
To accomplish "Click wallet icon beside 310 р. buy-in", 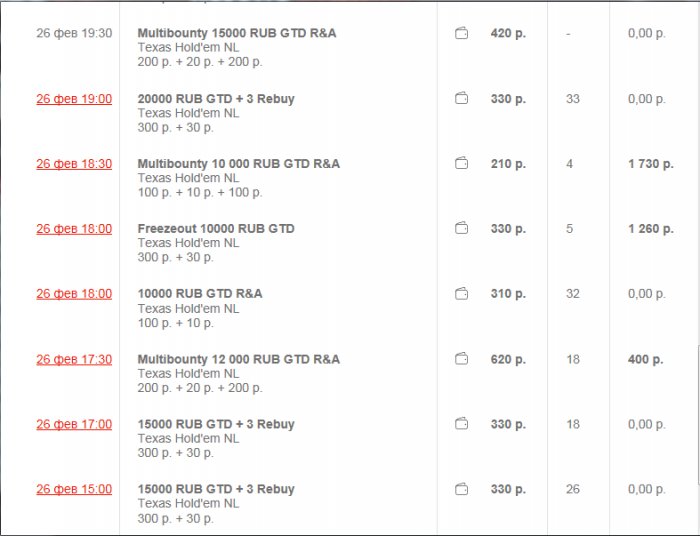I will (461, 294).
